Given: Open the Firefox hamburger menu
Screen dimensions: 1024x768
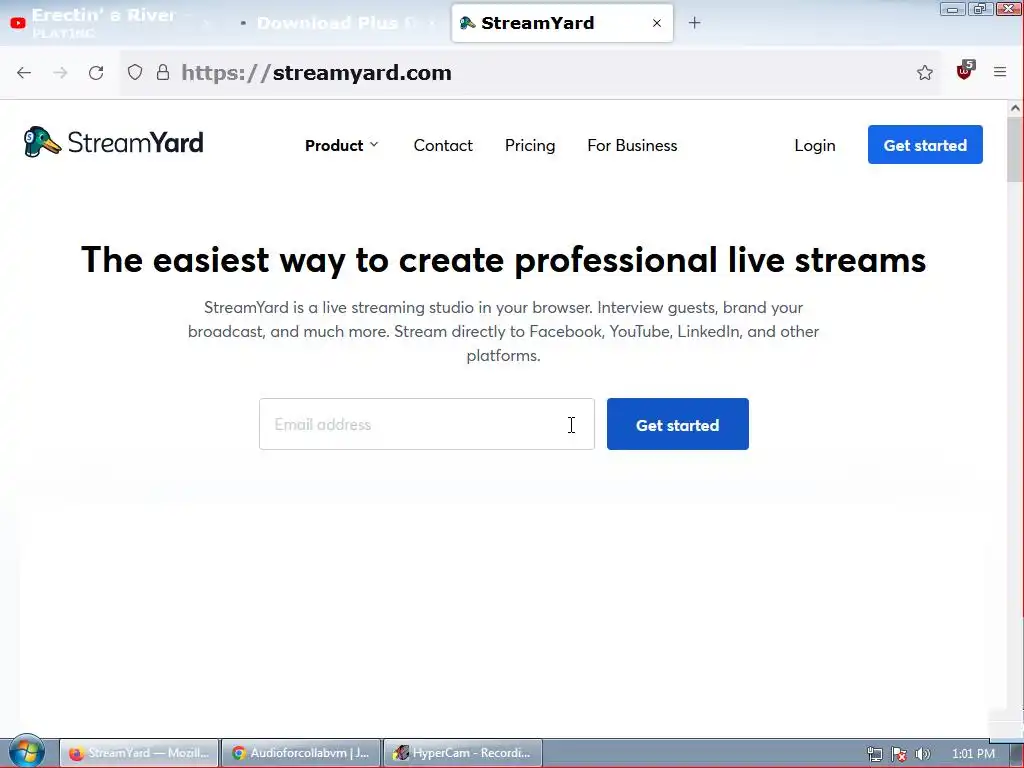Looking at the screenshot, I should pyautogui.click(x=1000, y=72).
